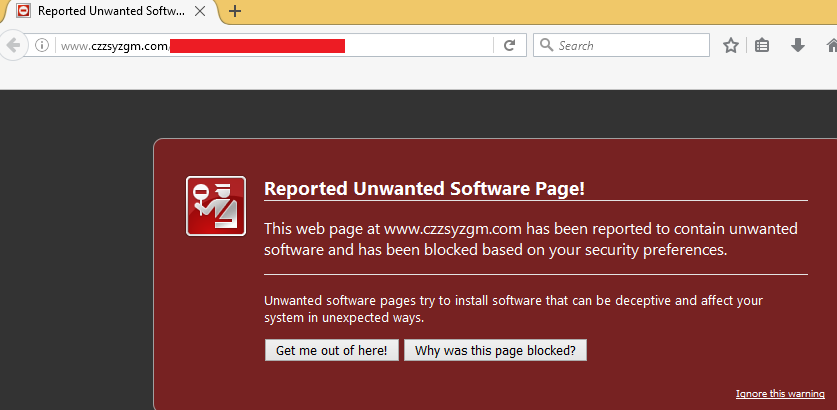Open a new tab
This screenshot has width=837, height=410.
pos(235,11)
